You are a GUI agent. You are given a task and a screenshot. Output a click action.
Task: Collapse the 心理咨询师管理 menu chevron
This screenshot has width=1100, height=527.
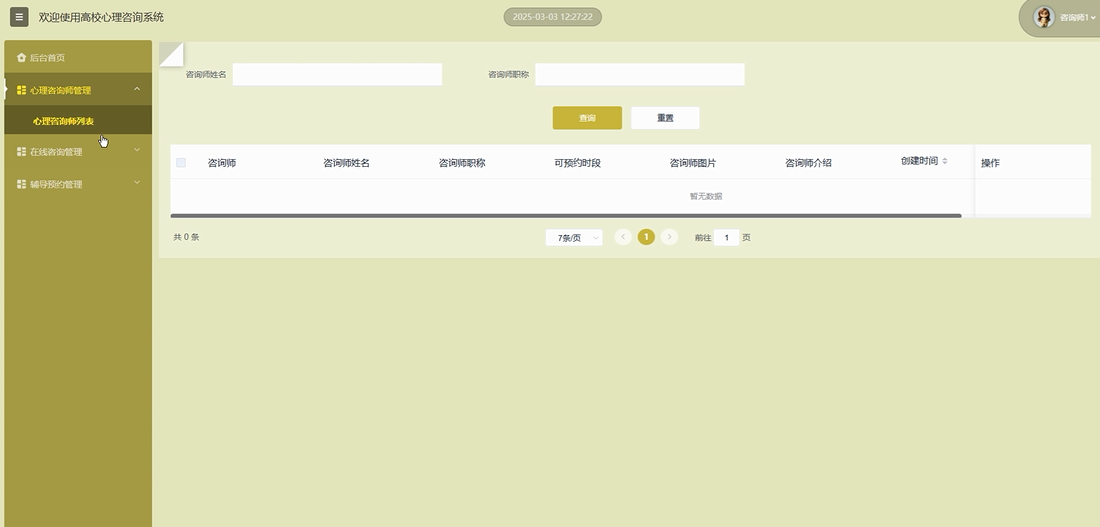[137, 90]
